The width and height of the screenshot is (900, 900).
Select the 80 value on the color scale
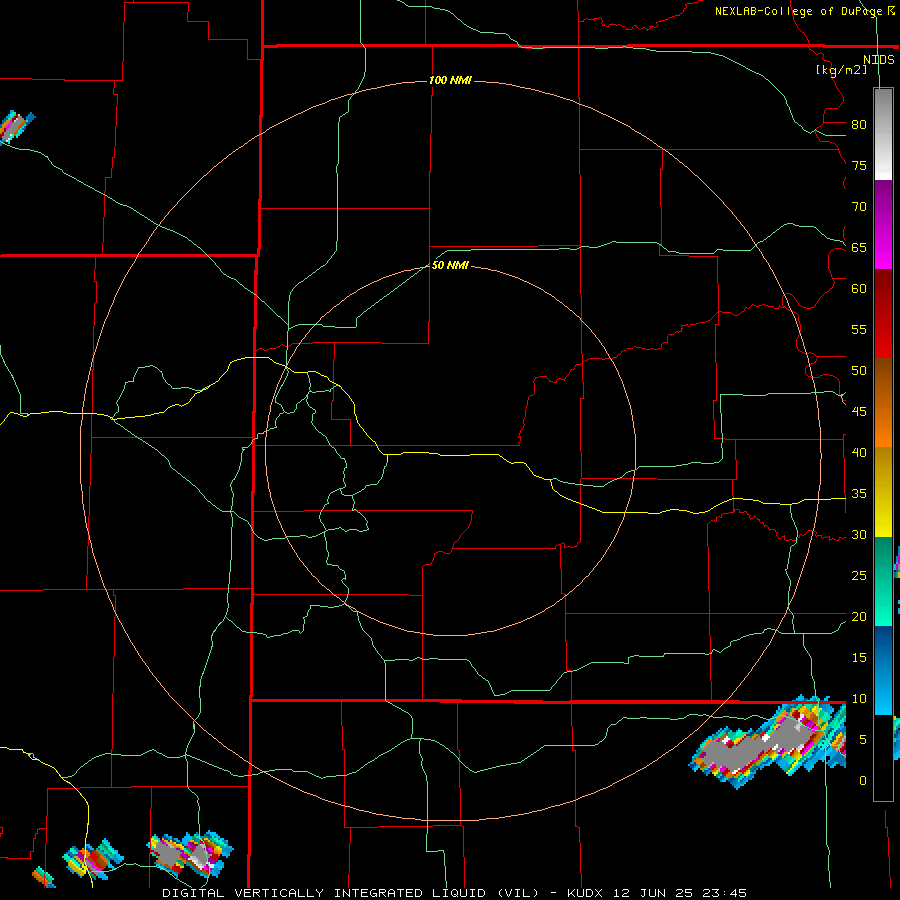859,125
